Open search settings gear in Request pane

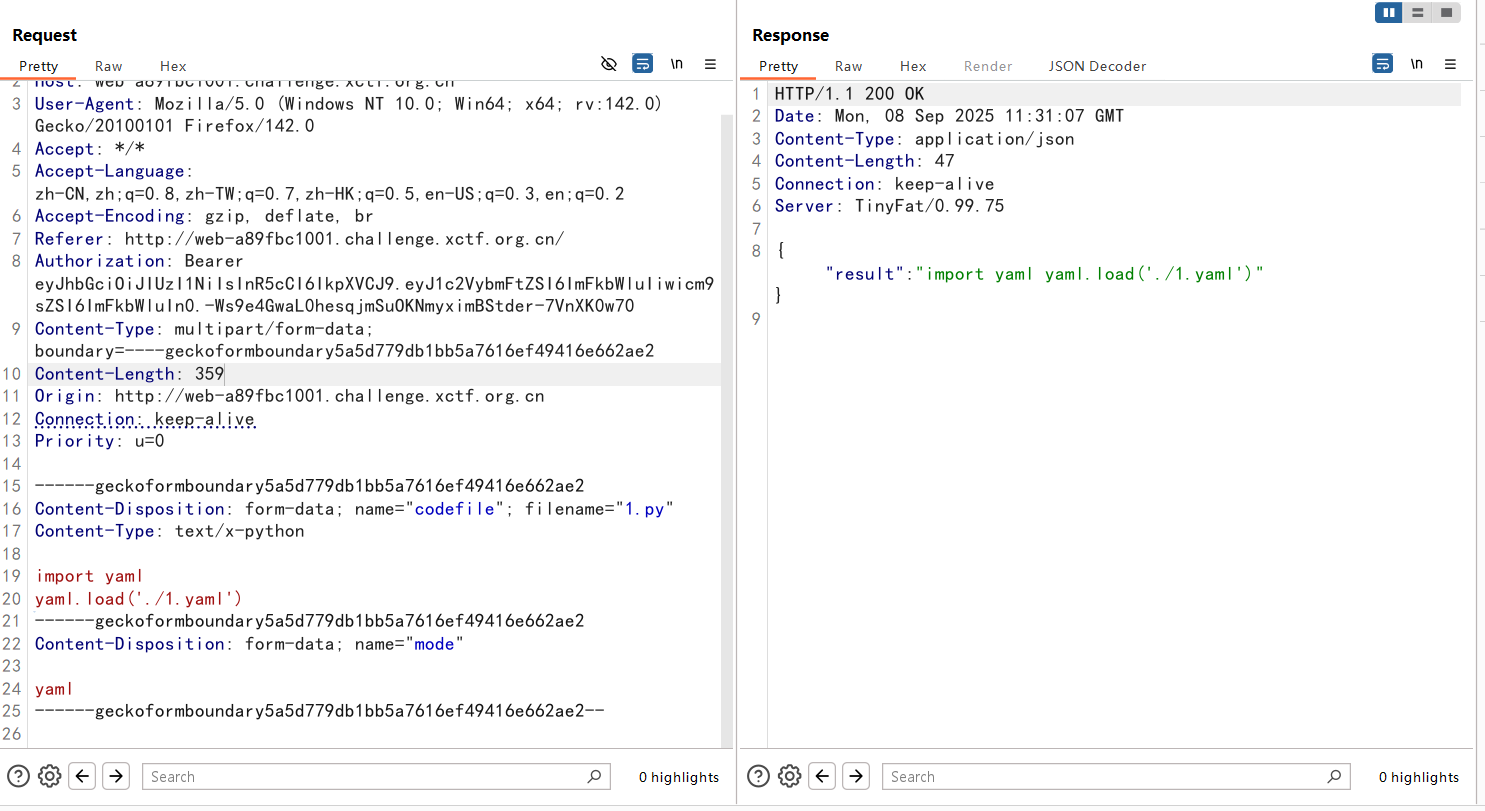click(50, 776)
